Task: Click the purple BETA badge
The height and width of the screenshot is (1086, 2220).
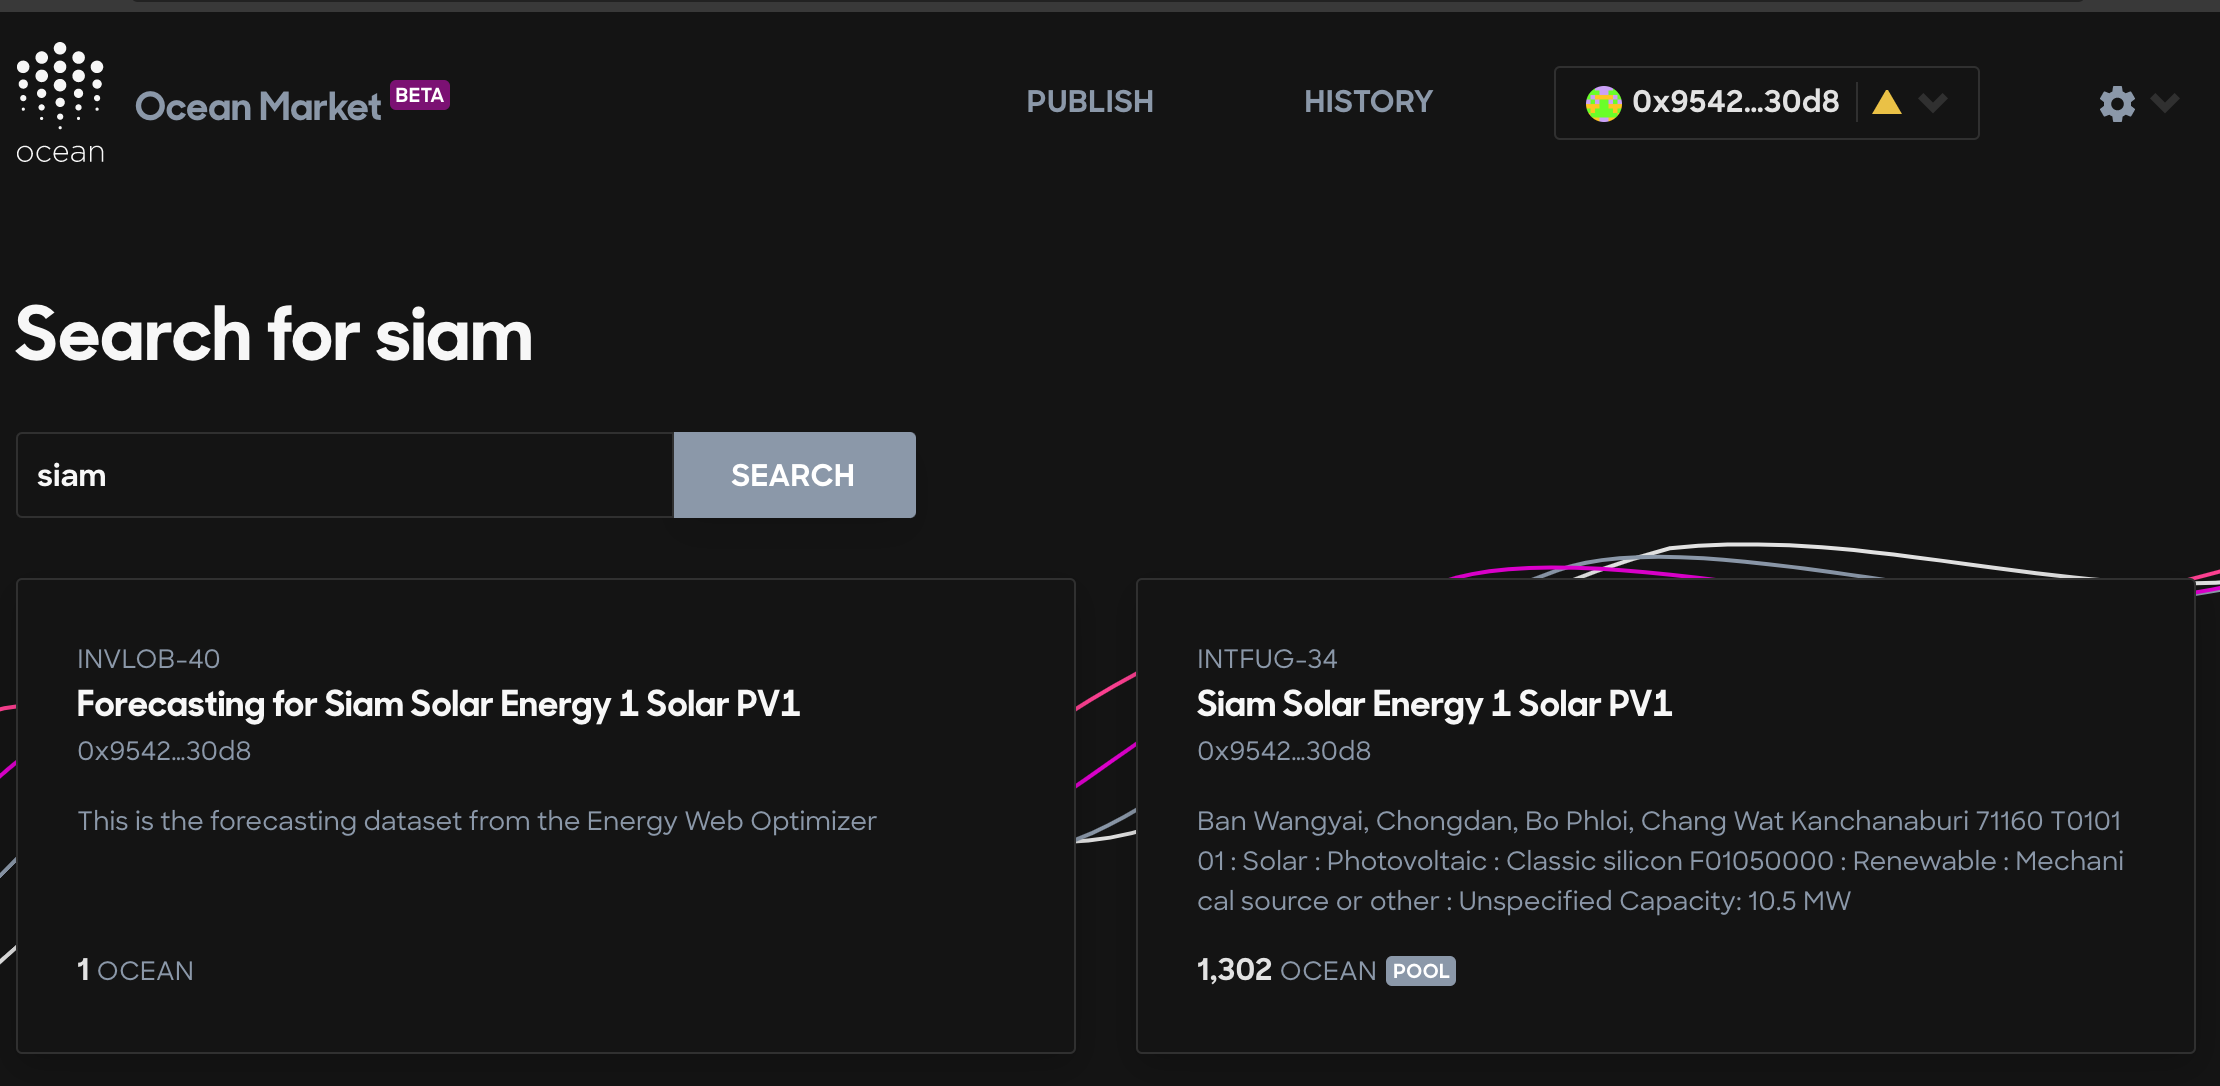Action: pos(419,95)
